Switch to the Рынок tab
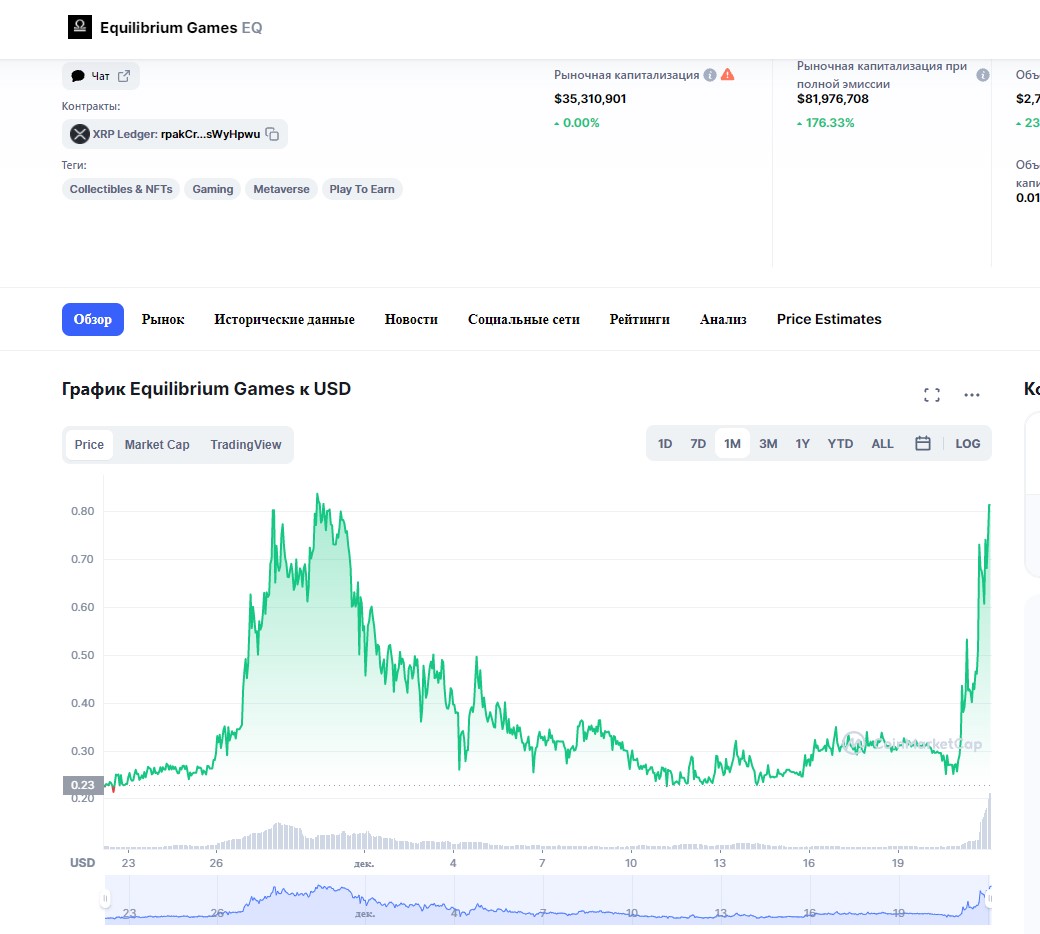This screenshot has height=934, width=1040. pyautogui.click(x=163, y=320)
